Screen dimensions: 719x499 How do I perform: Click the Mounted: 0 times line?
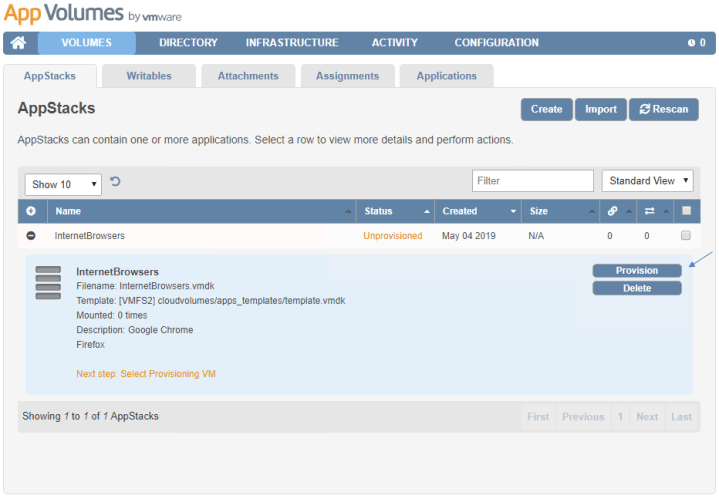pos(112,315)
